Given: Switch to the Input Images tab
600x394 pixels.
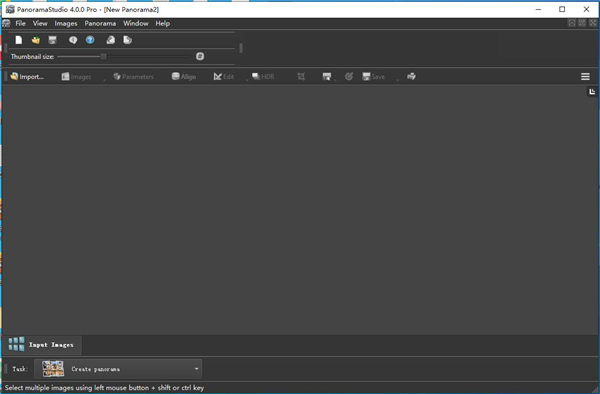Looking at the screenshot, I should (42, 345).
